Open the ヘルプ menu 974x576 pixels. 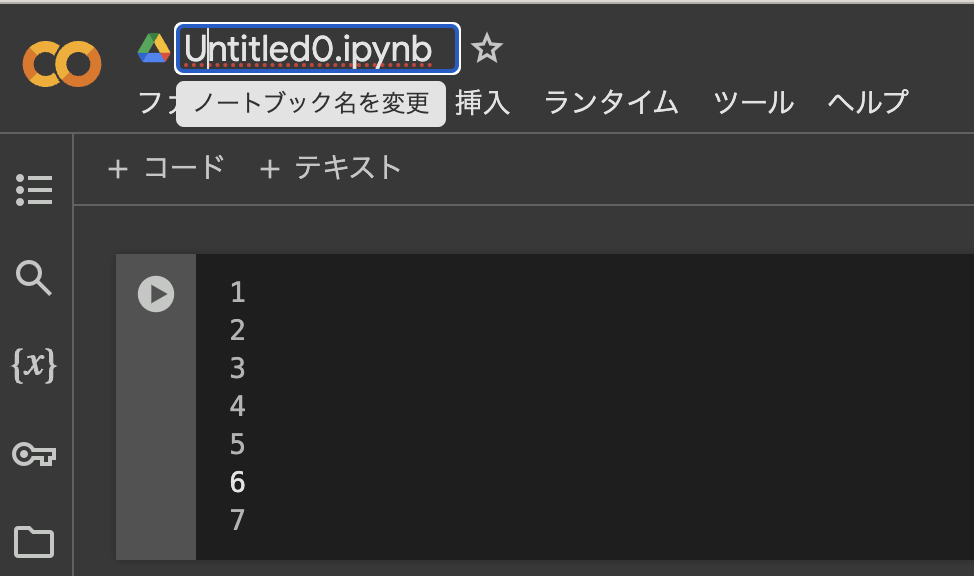867,102
